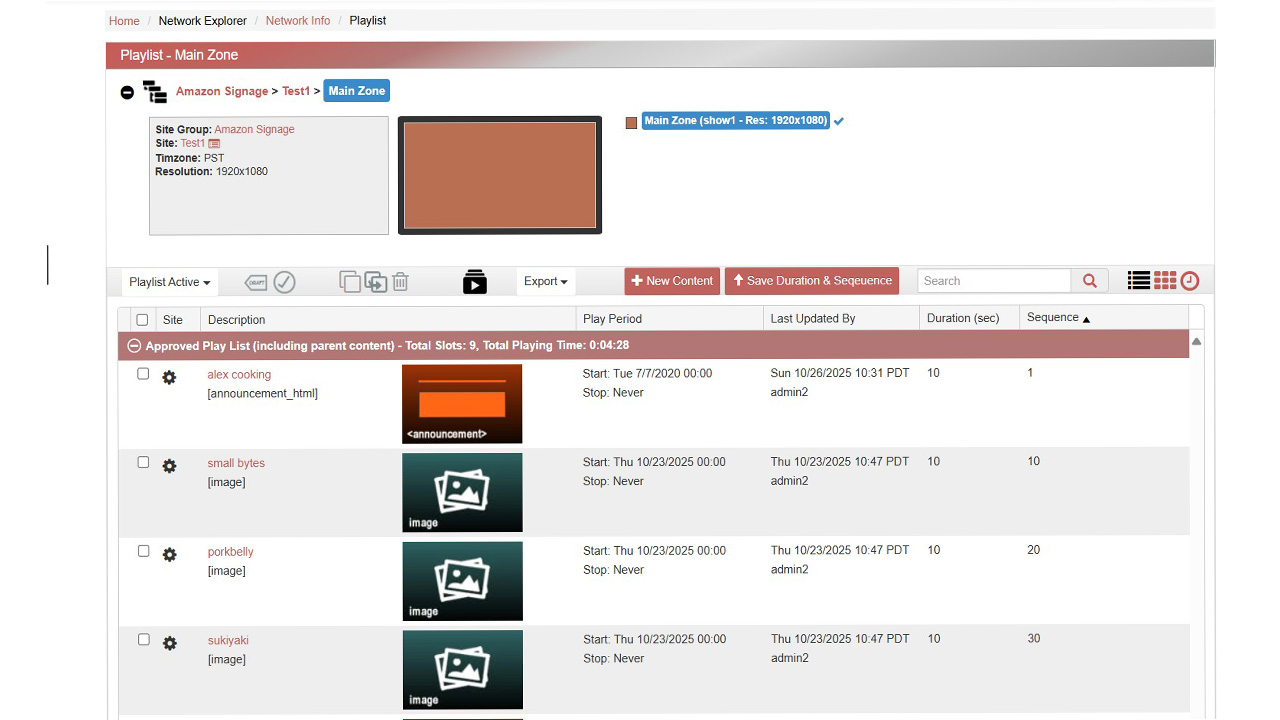Go to Network Explorer breadcrumb
Viewport: 1280px width, 720px height.
click(202, 20)
